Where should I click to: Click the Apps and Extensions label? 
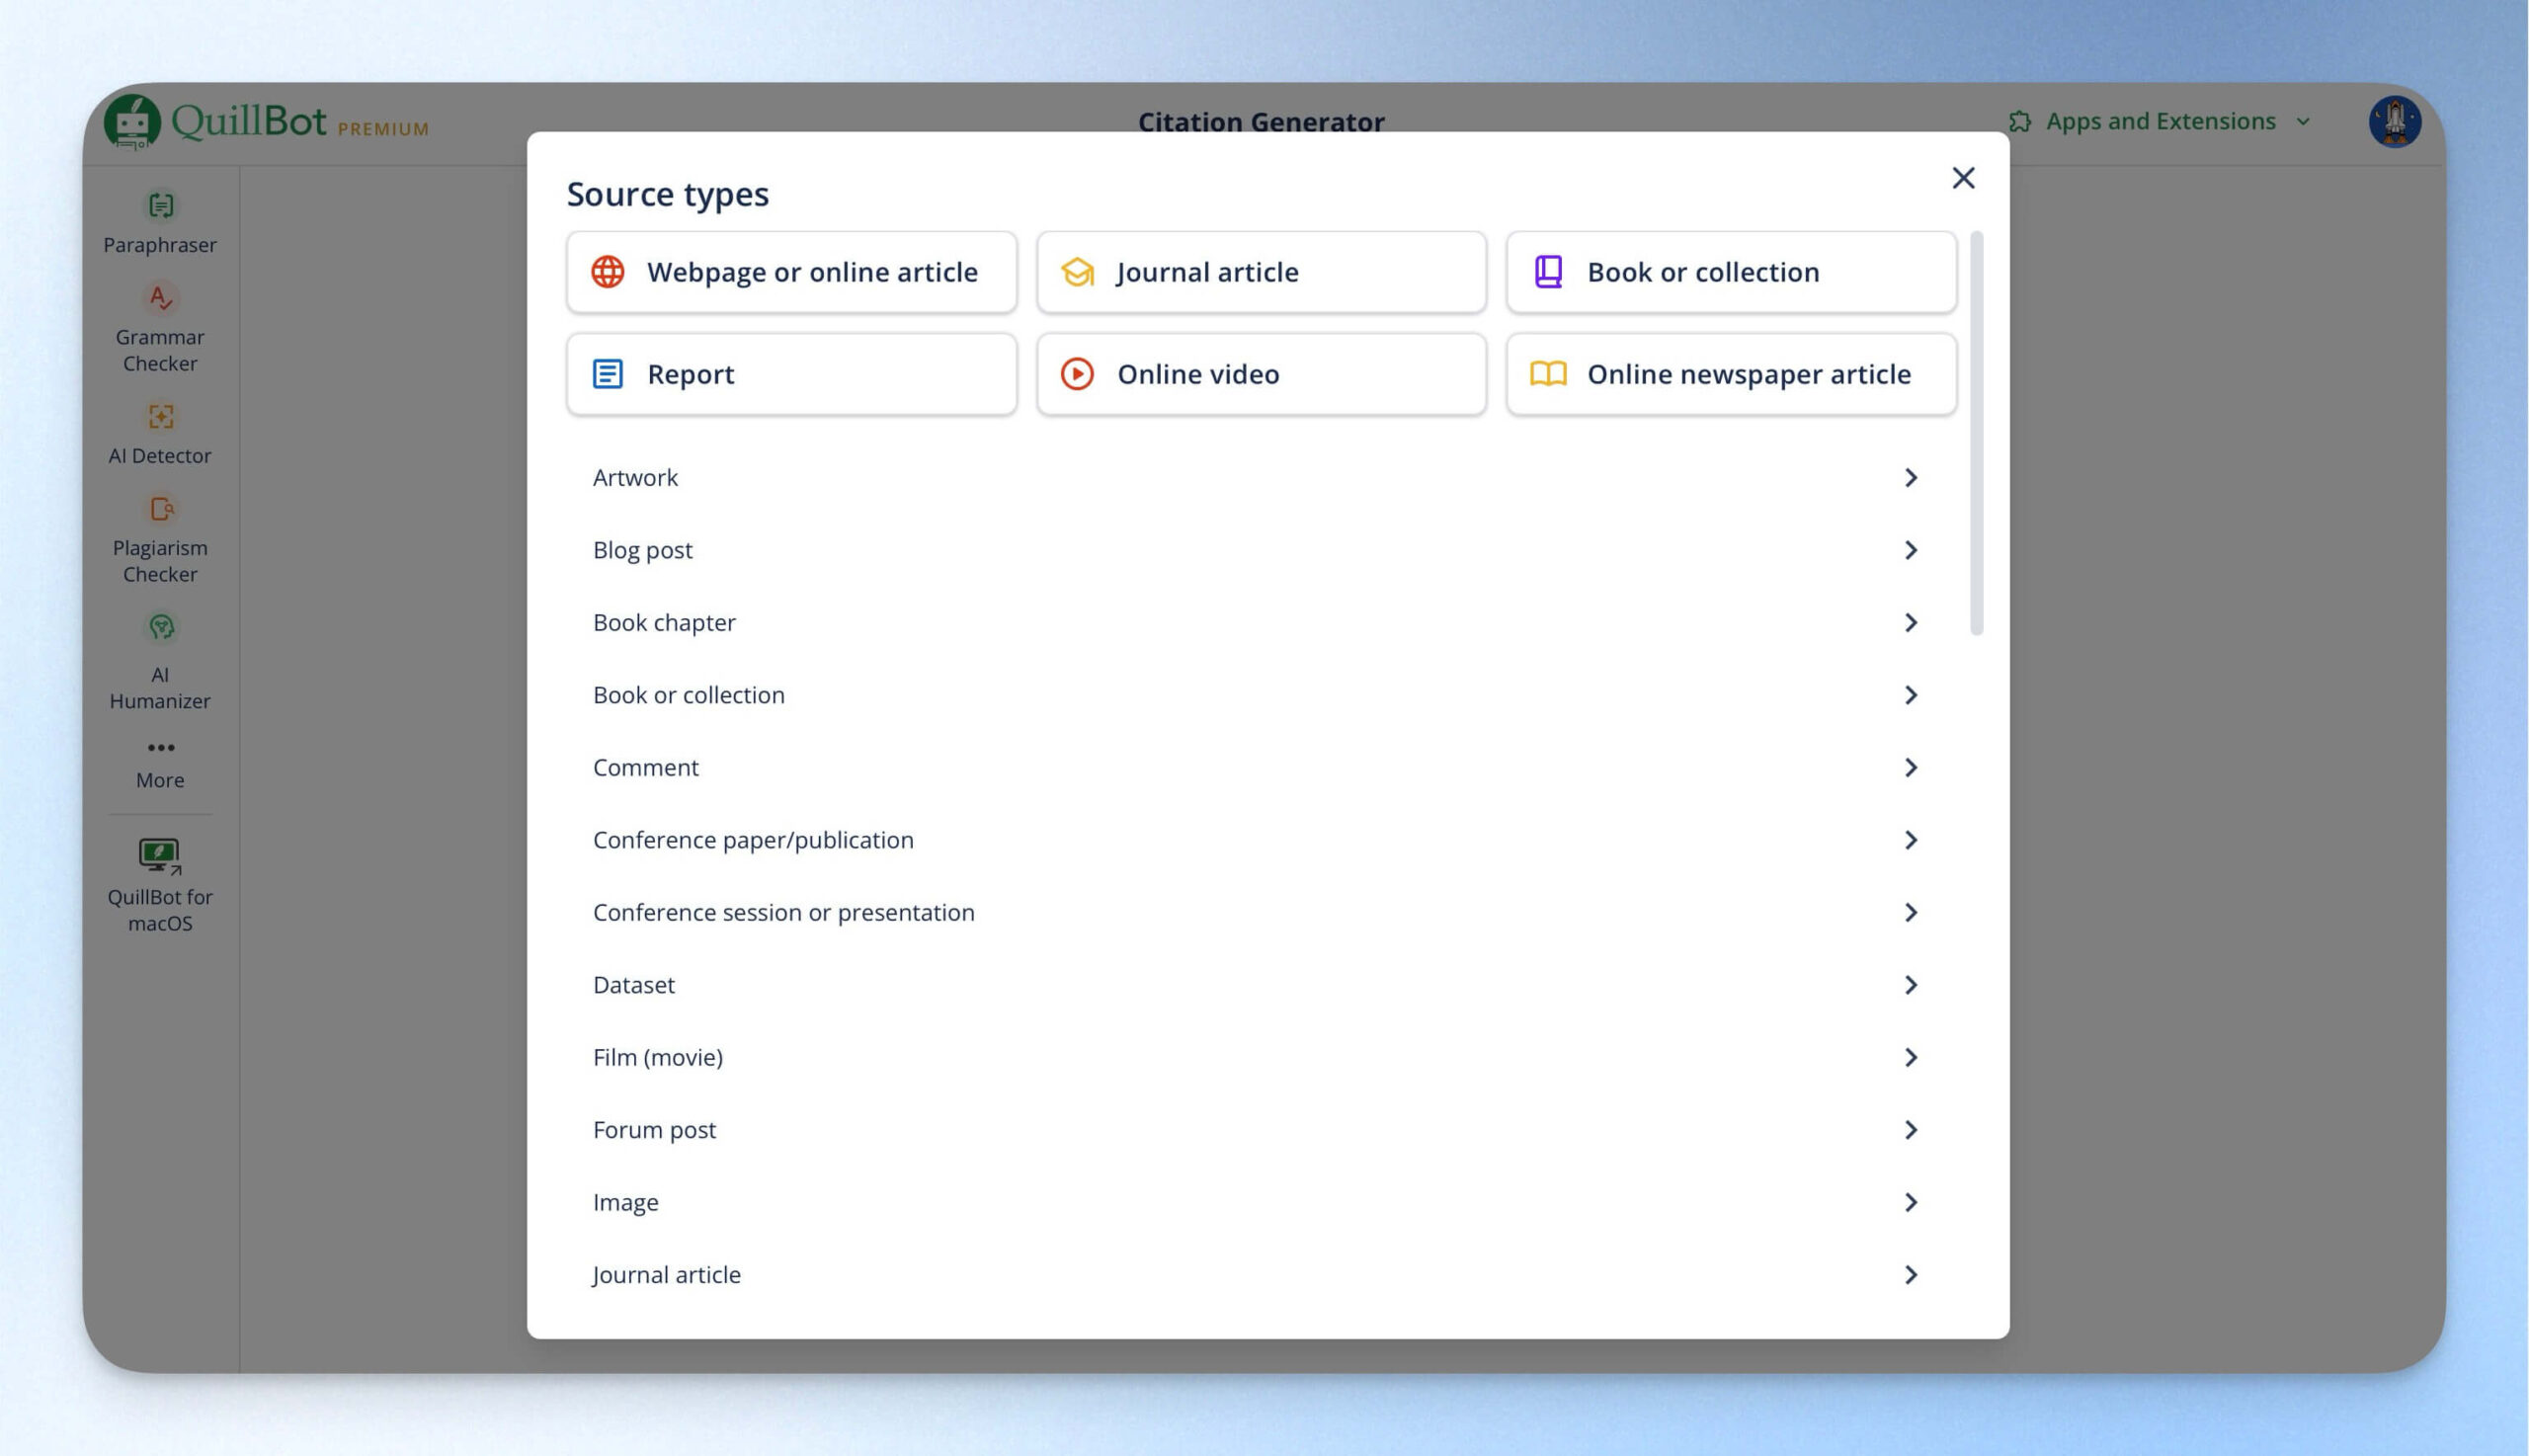pos(2160,121)
